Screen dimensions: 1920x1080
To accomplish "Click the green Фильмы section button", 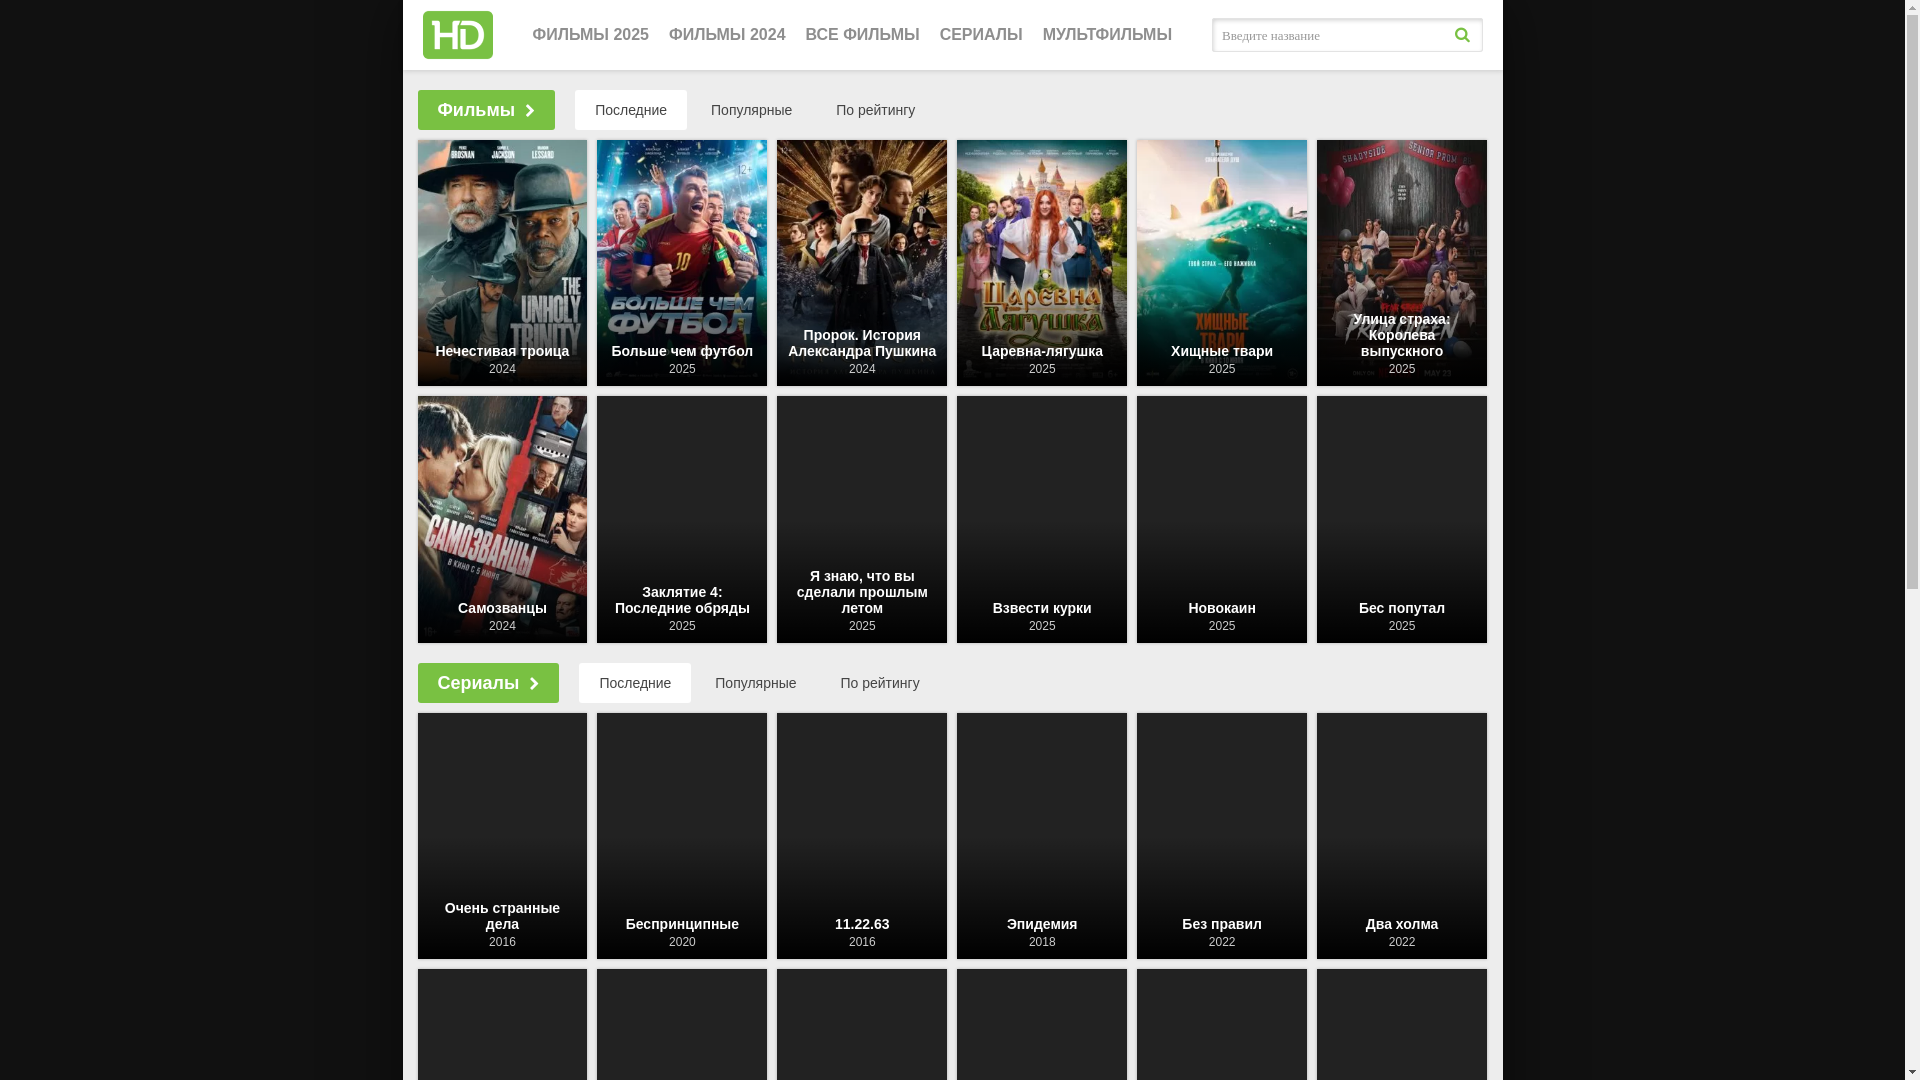I will (486, 110).
